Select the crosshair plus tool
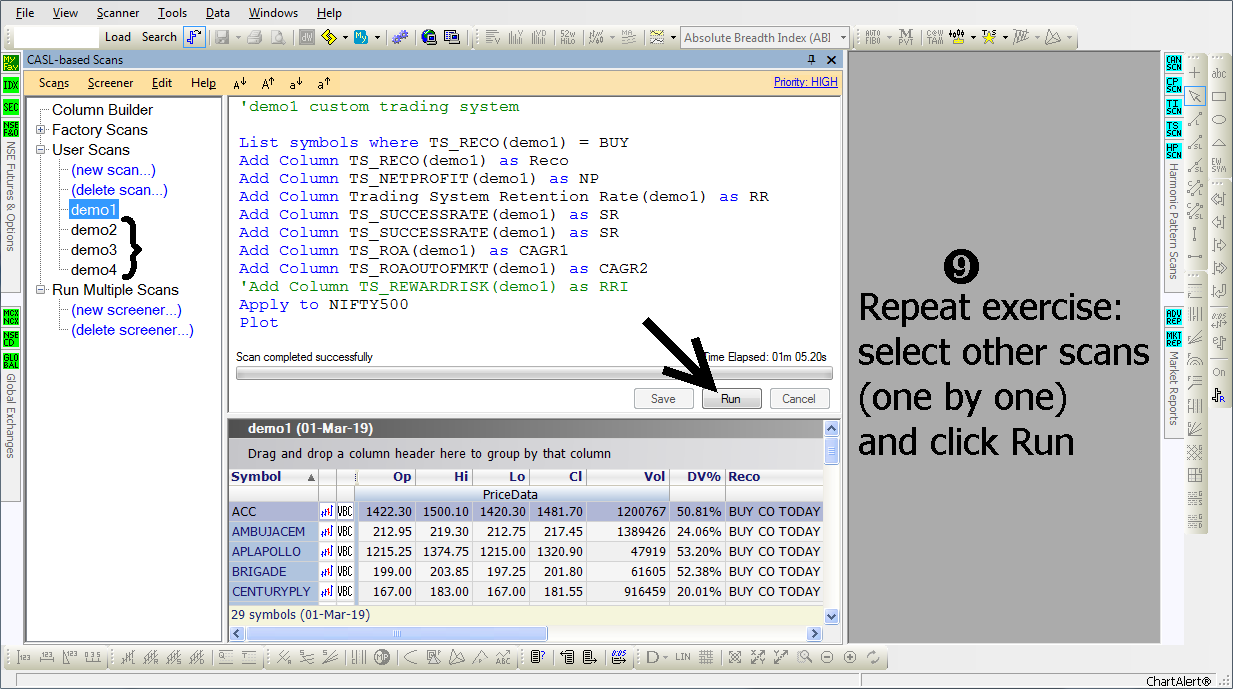This screenshot has width=1233, height=689. pos(1195,73)
